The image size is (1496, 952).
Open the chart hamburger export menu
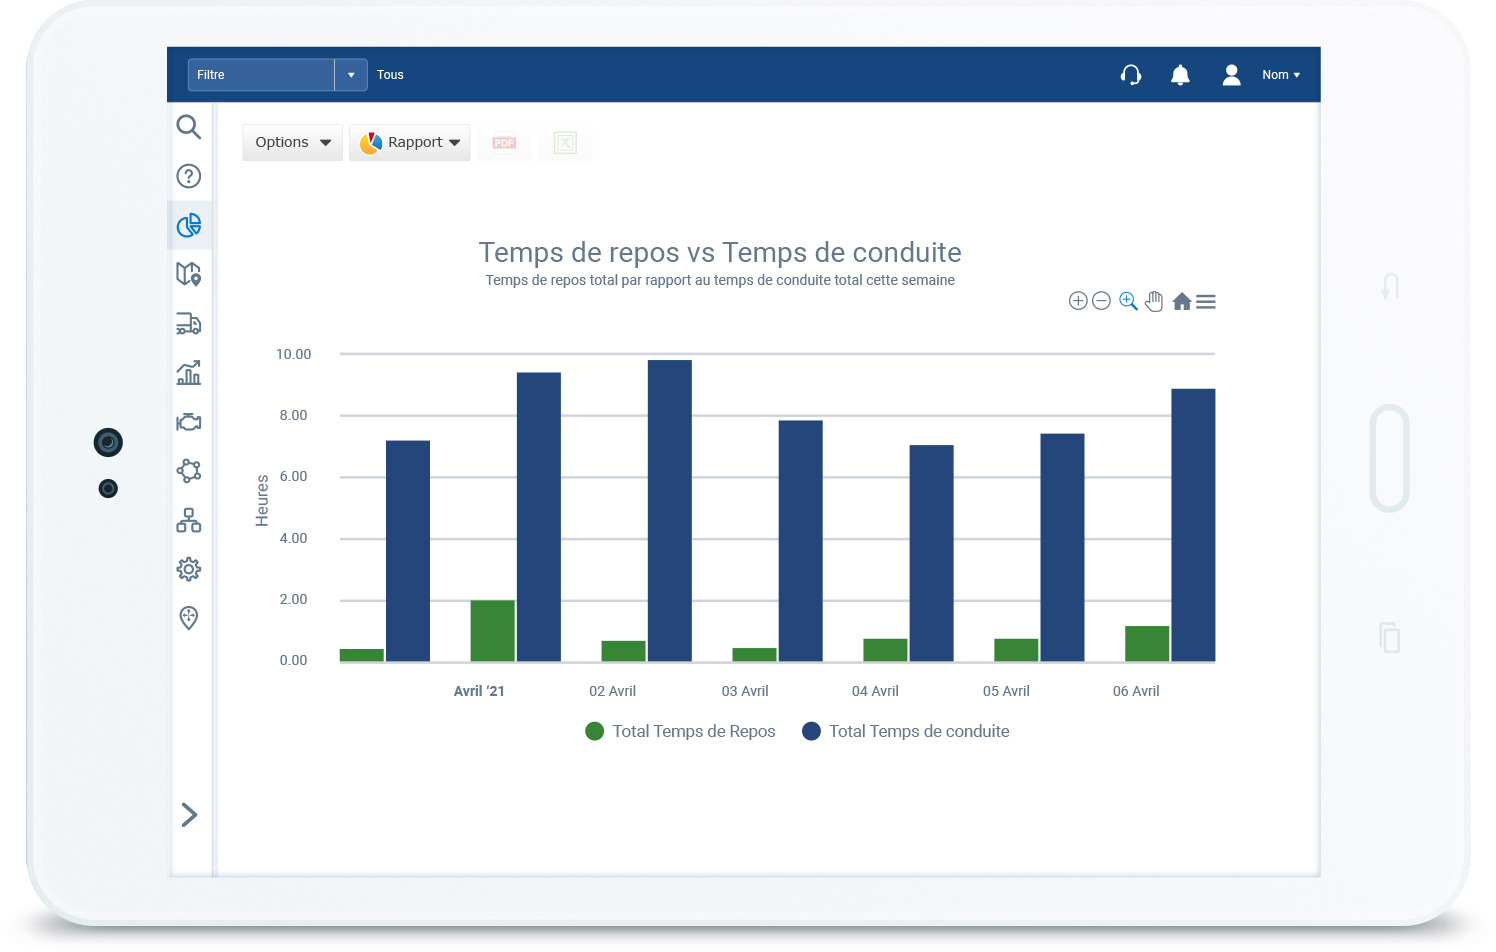tap(1206, 300)
